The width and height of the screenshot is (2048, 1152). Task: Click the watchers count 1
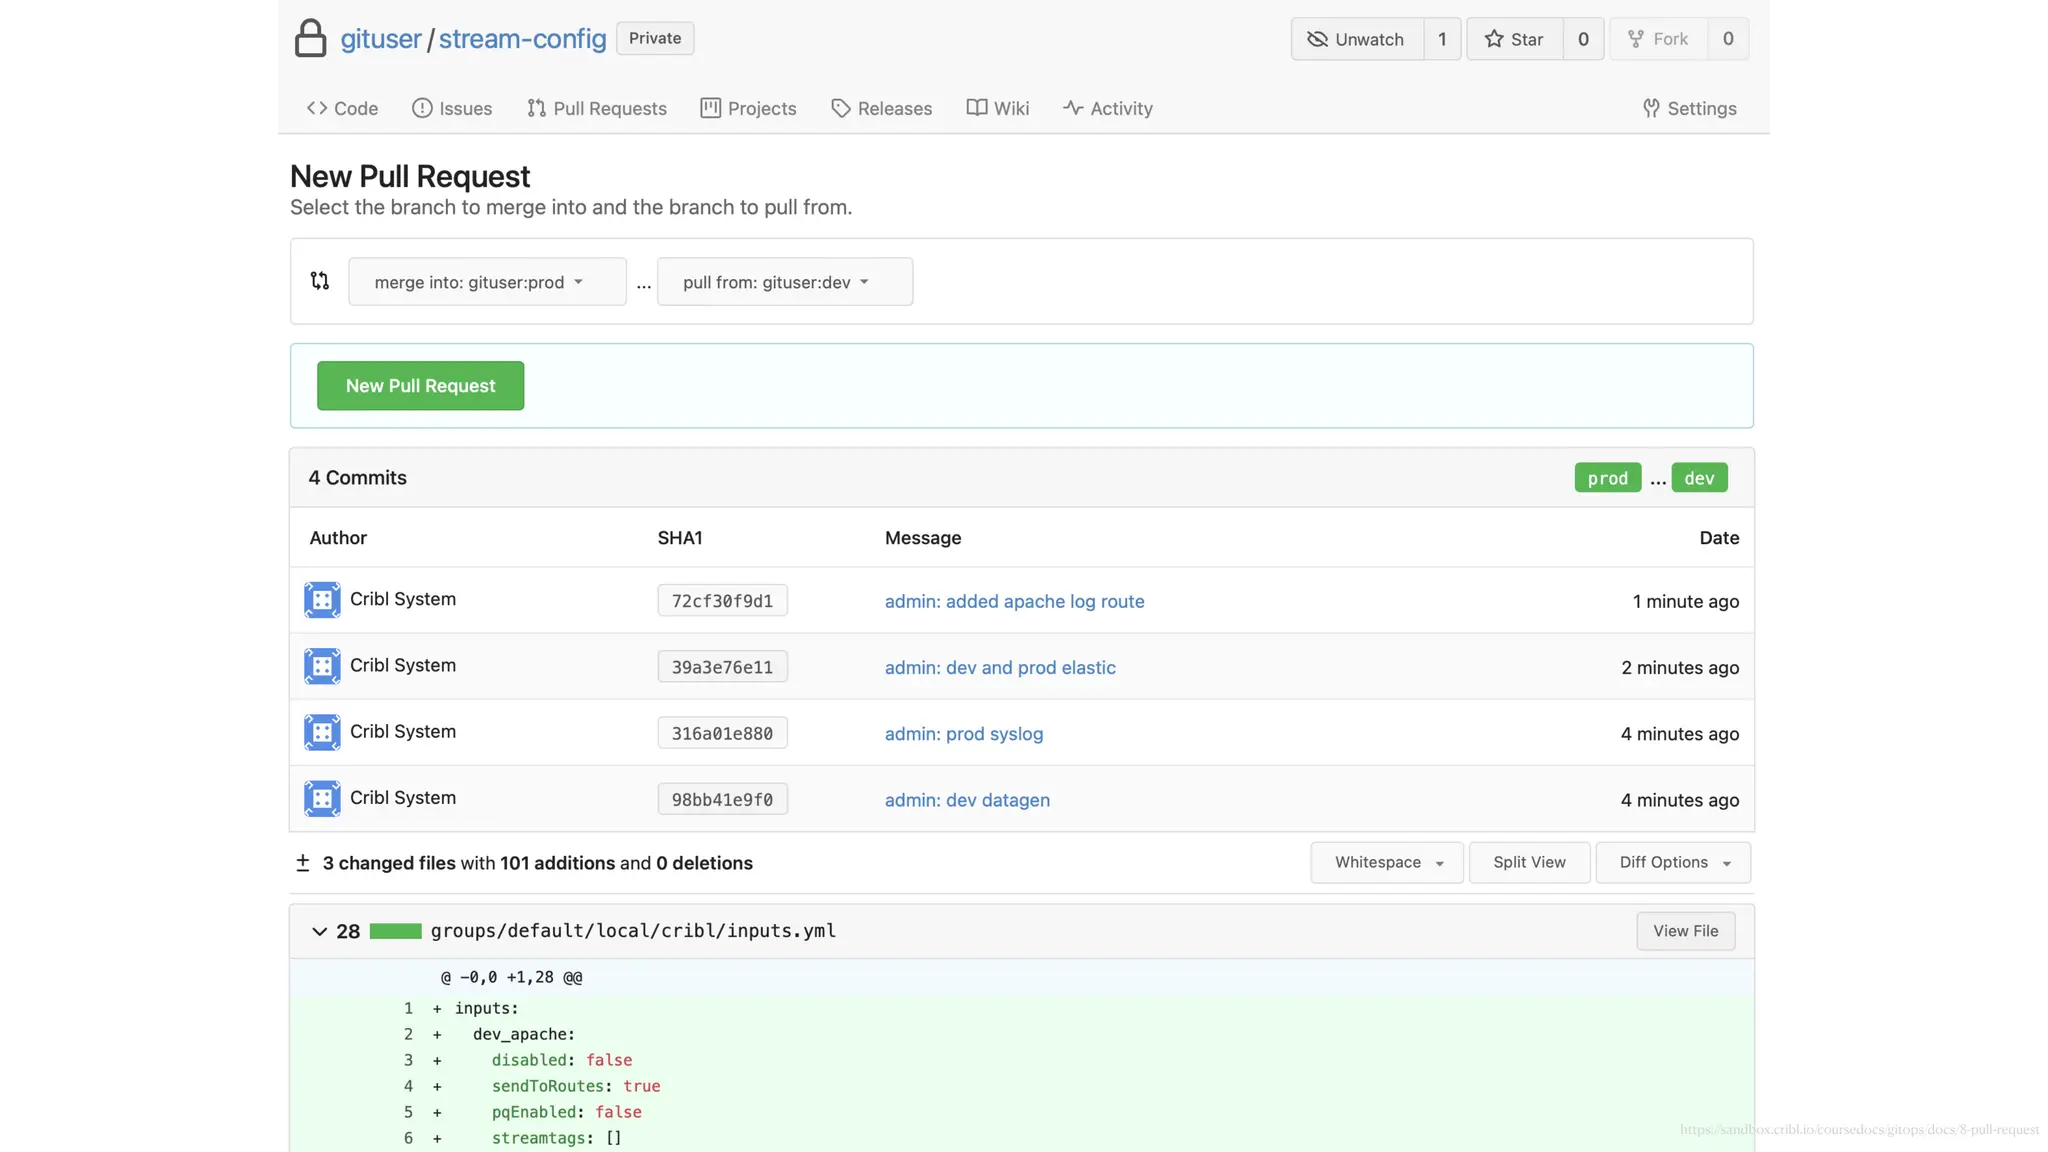[1442, 39]
